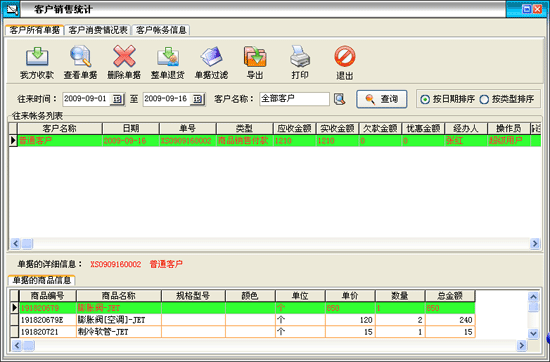
Task: Click the start date field 2009-09-01
Action: tap(87, 99)
